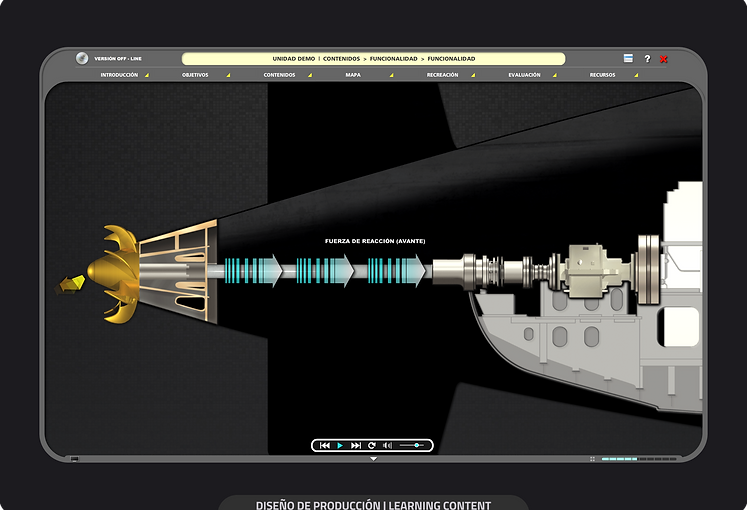Click the first Funcionalidad breadcrumb
The width and height of the screenshot is (747, 510).
(x=394, y=59)
